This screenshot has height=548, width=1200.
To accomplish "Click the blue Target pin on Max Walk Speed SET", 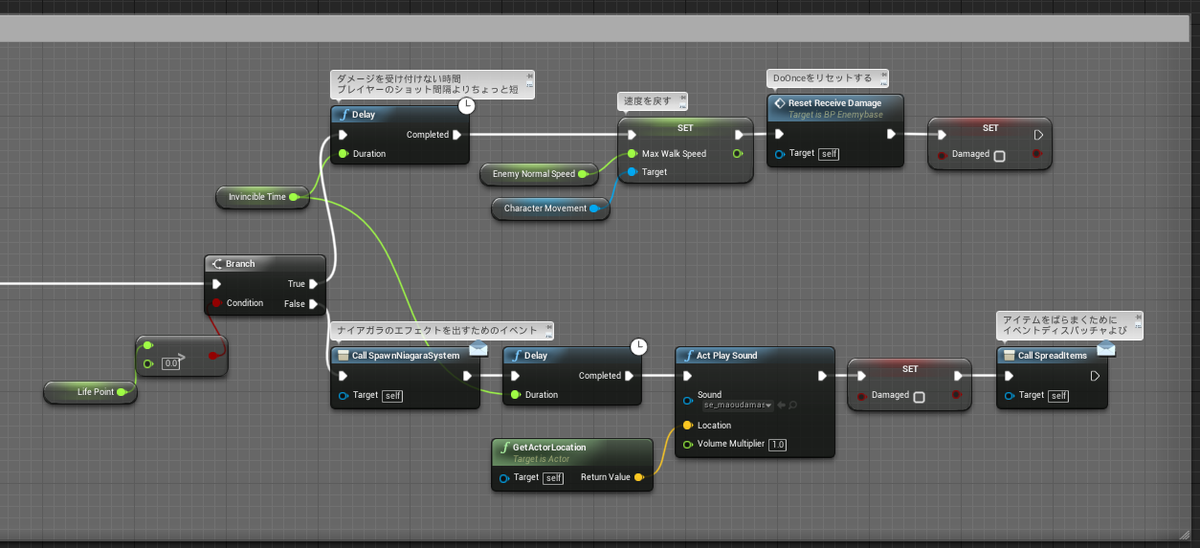I will pos(631,172).
